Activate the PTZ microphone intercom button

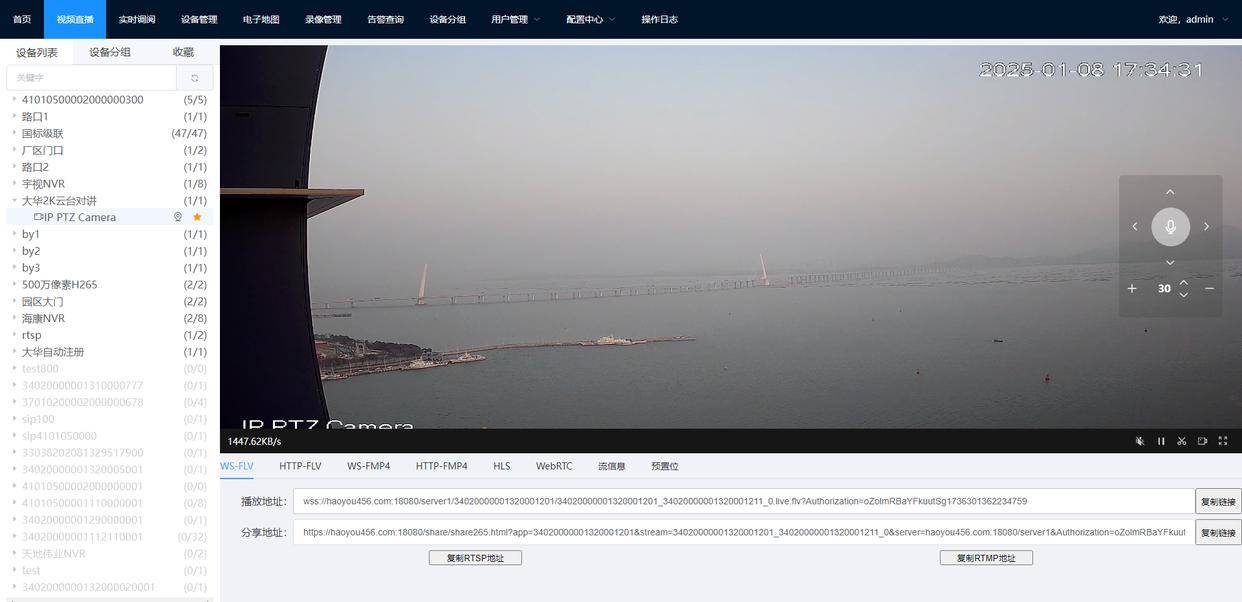[1169, 225]
